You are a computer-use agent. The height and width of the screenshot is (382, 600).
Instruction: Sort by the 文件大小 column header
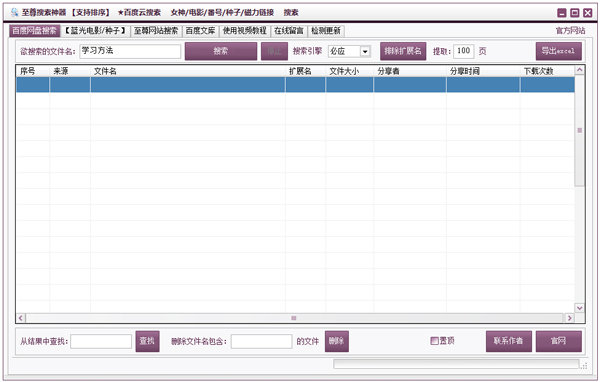coord(349,71)
